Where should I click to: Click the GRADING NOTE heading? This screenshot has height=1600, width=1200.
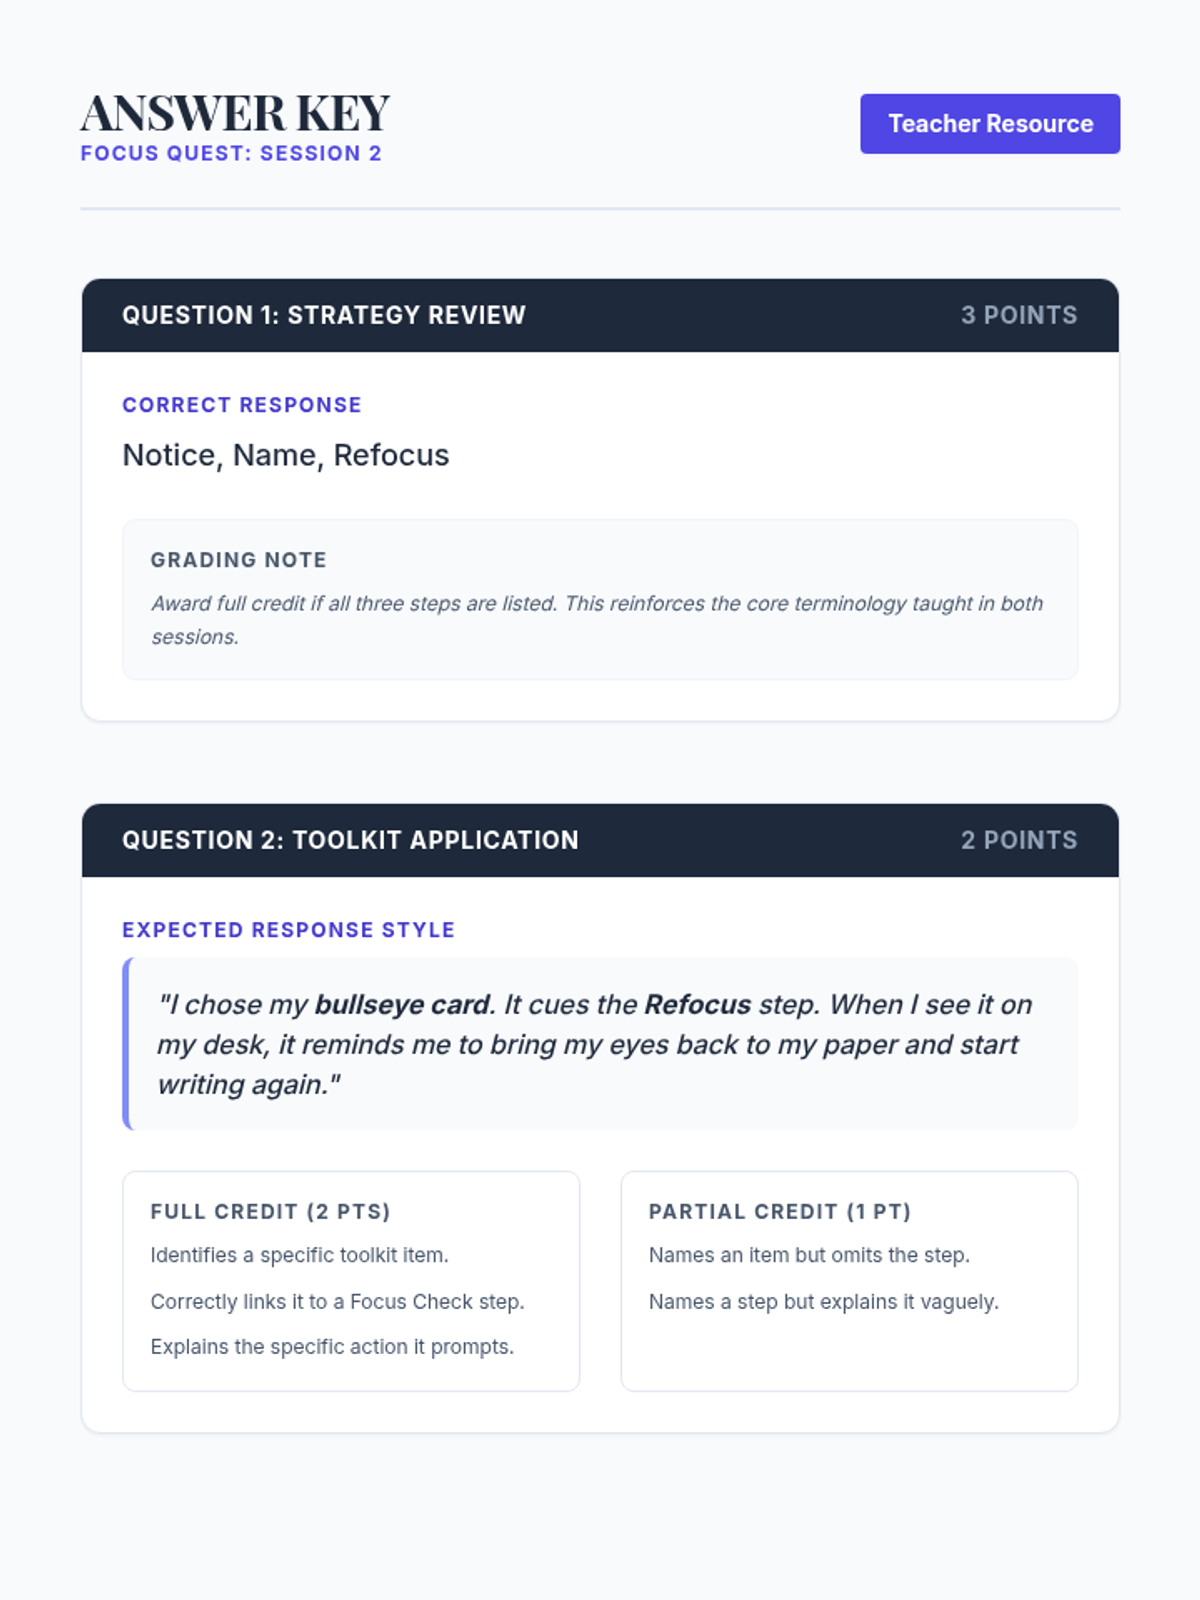point(239,560)
